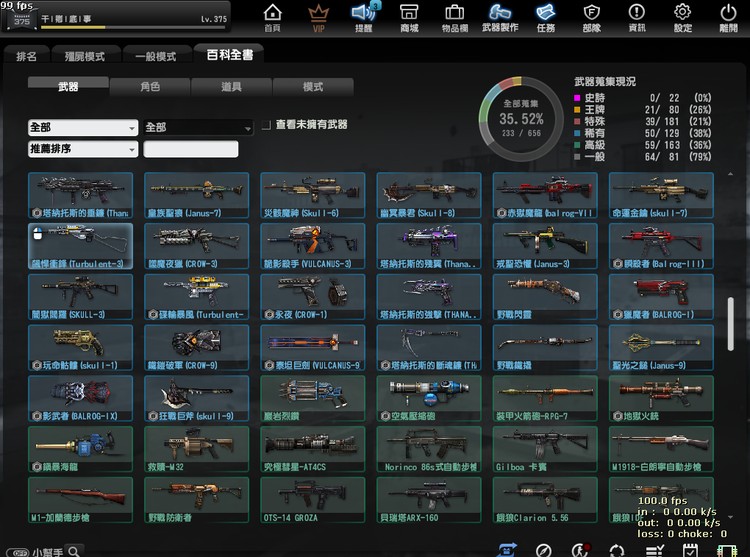Open the 物品欄 inventory icon
750x557 pixels.
[x=454, y=18]
